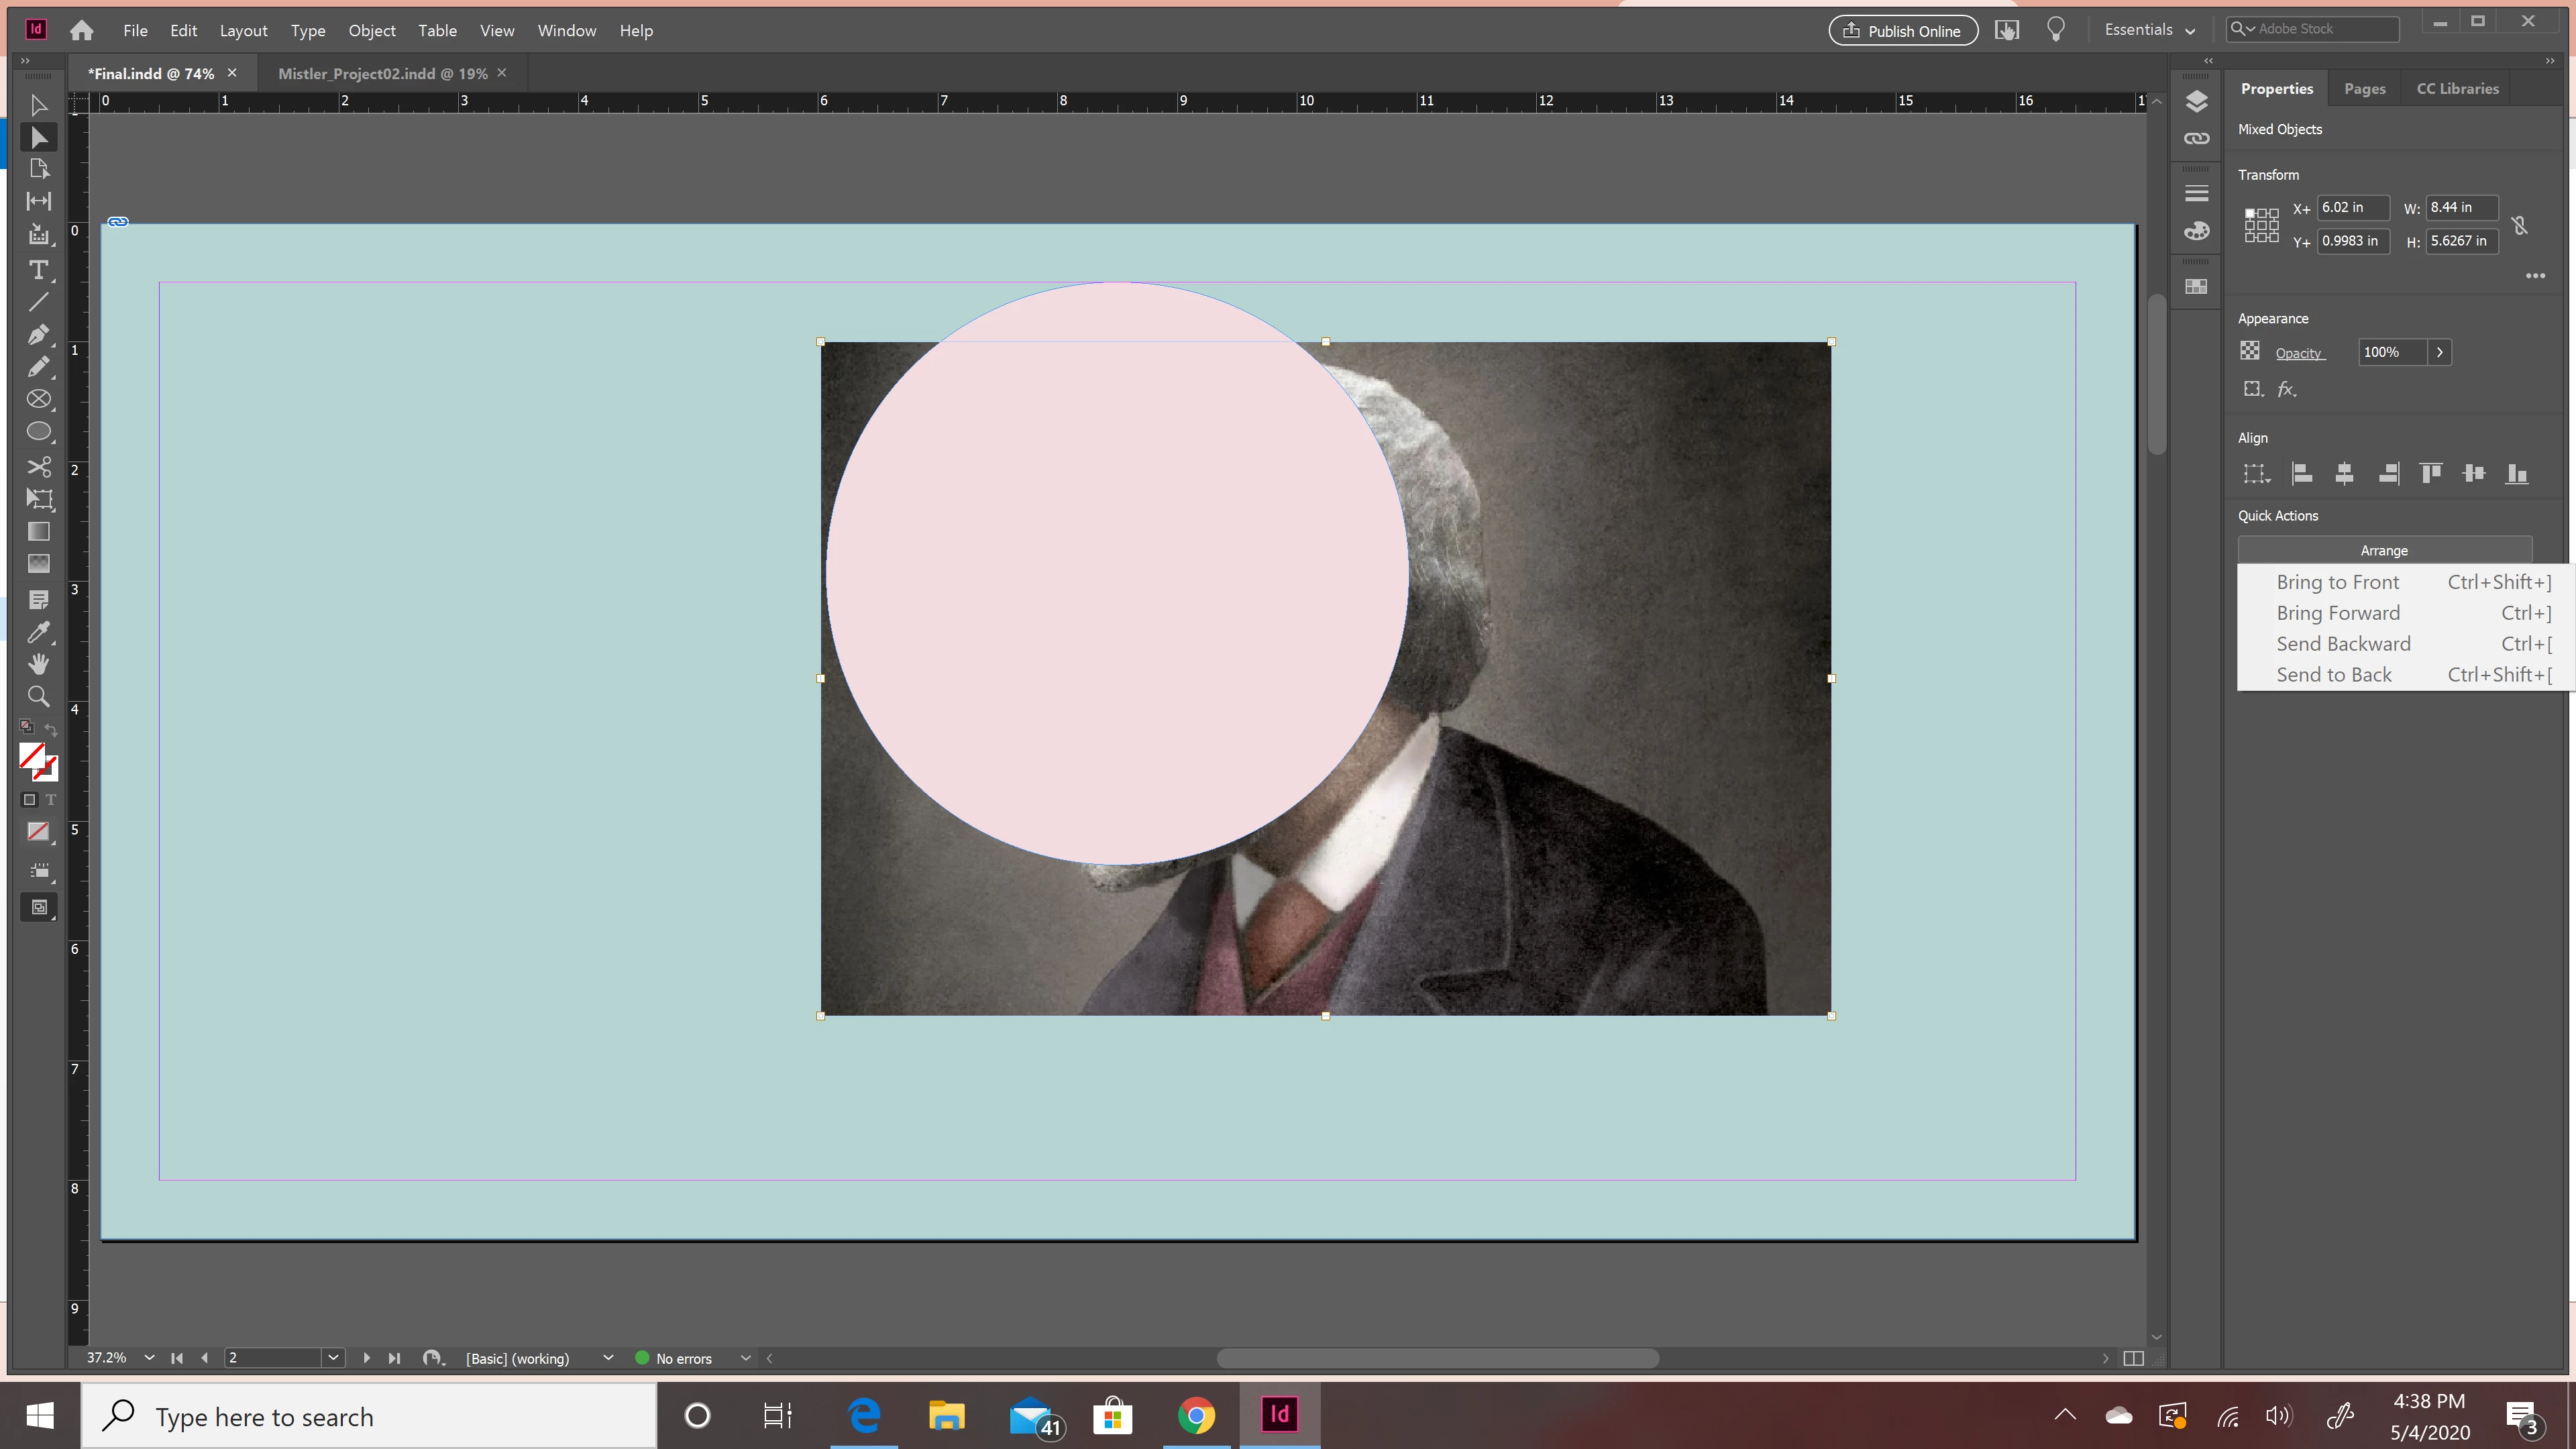Select the Zoom tool in toolbar

tap(38, 697)
